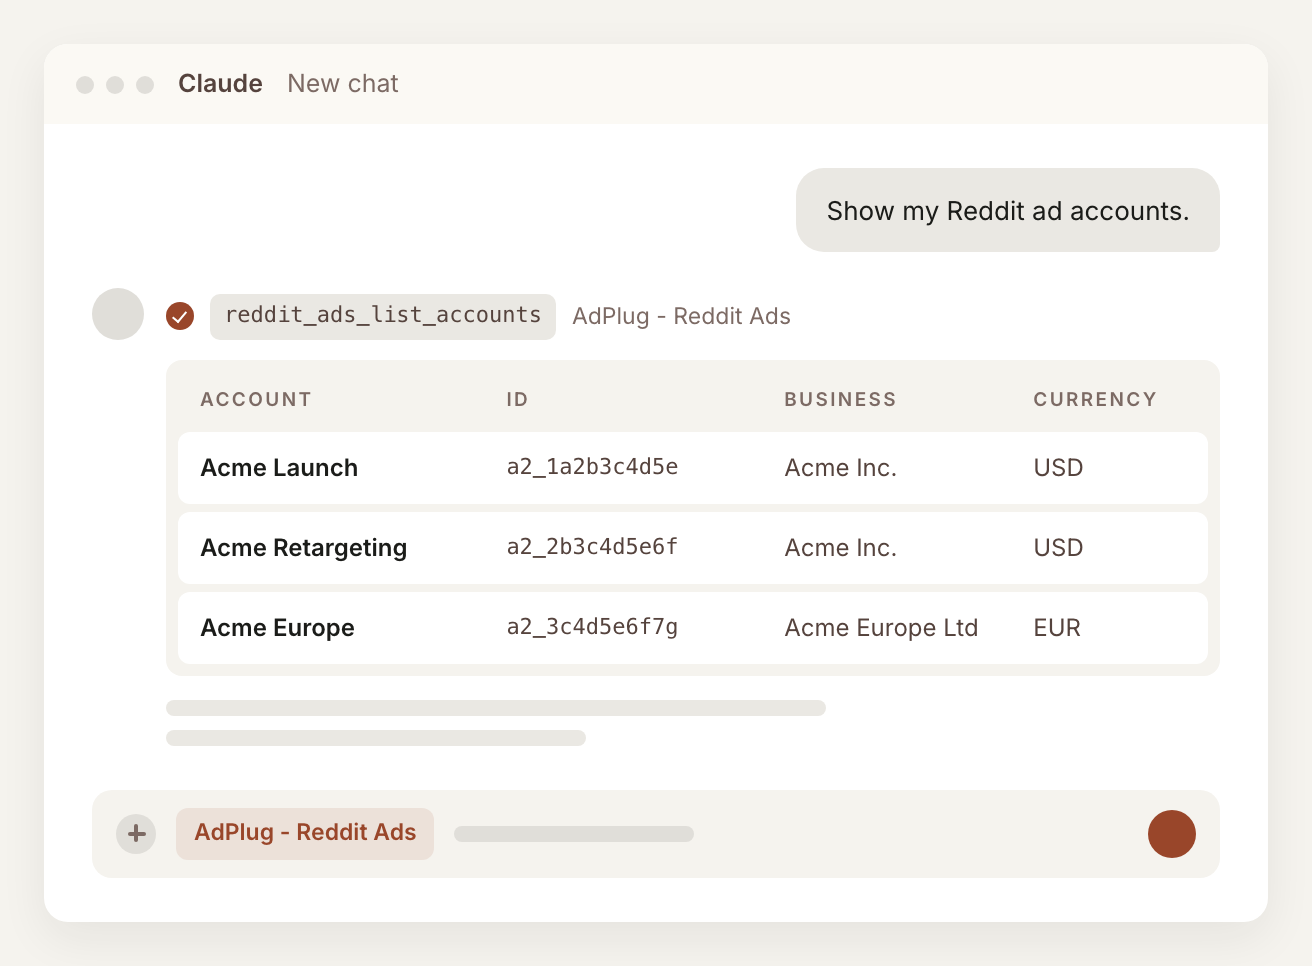The width and height of the screenshot is (1312, 966).
Task: Click the EUR currency cell
Action: [1057, 628]
